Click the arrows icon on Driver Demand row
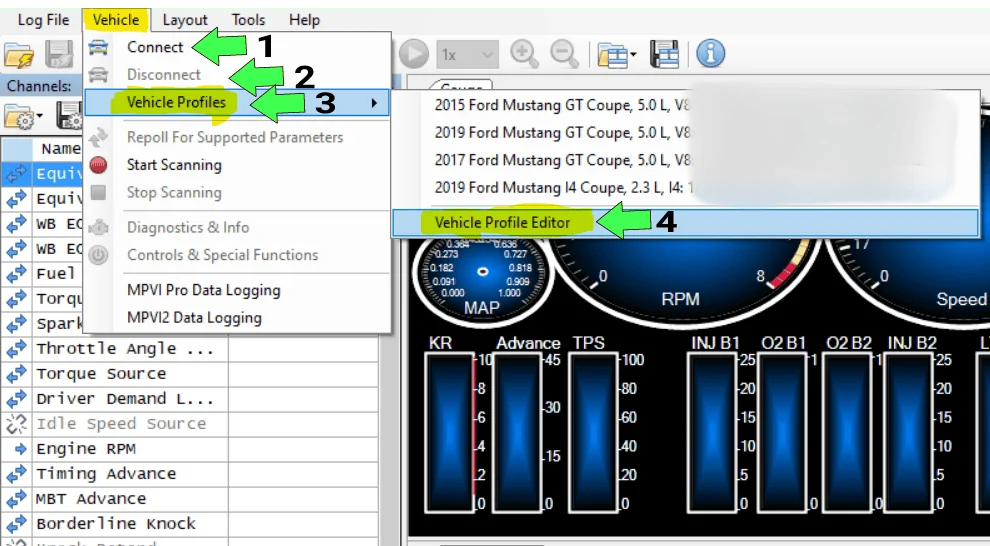Image resolution: width=990 pixels, height=546 pixels. tap(17, 398)
